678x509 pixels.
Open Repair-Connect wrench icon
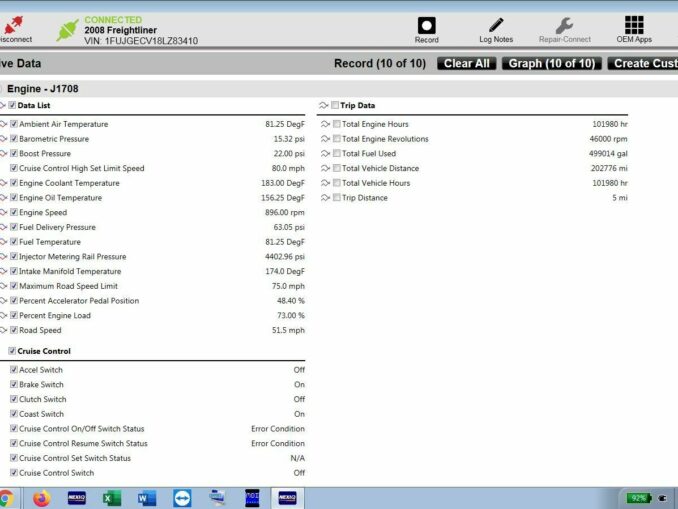click(564, 26)
